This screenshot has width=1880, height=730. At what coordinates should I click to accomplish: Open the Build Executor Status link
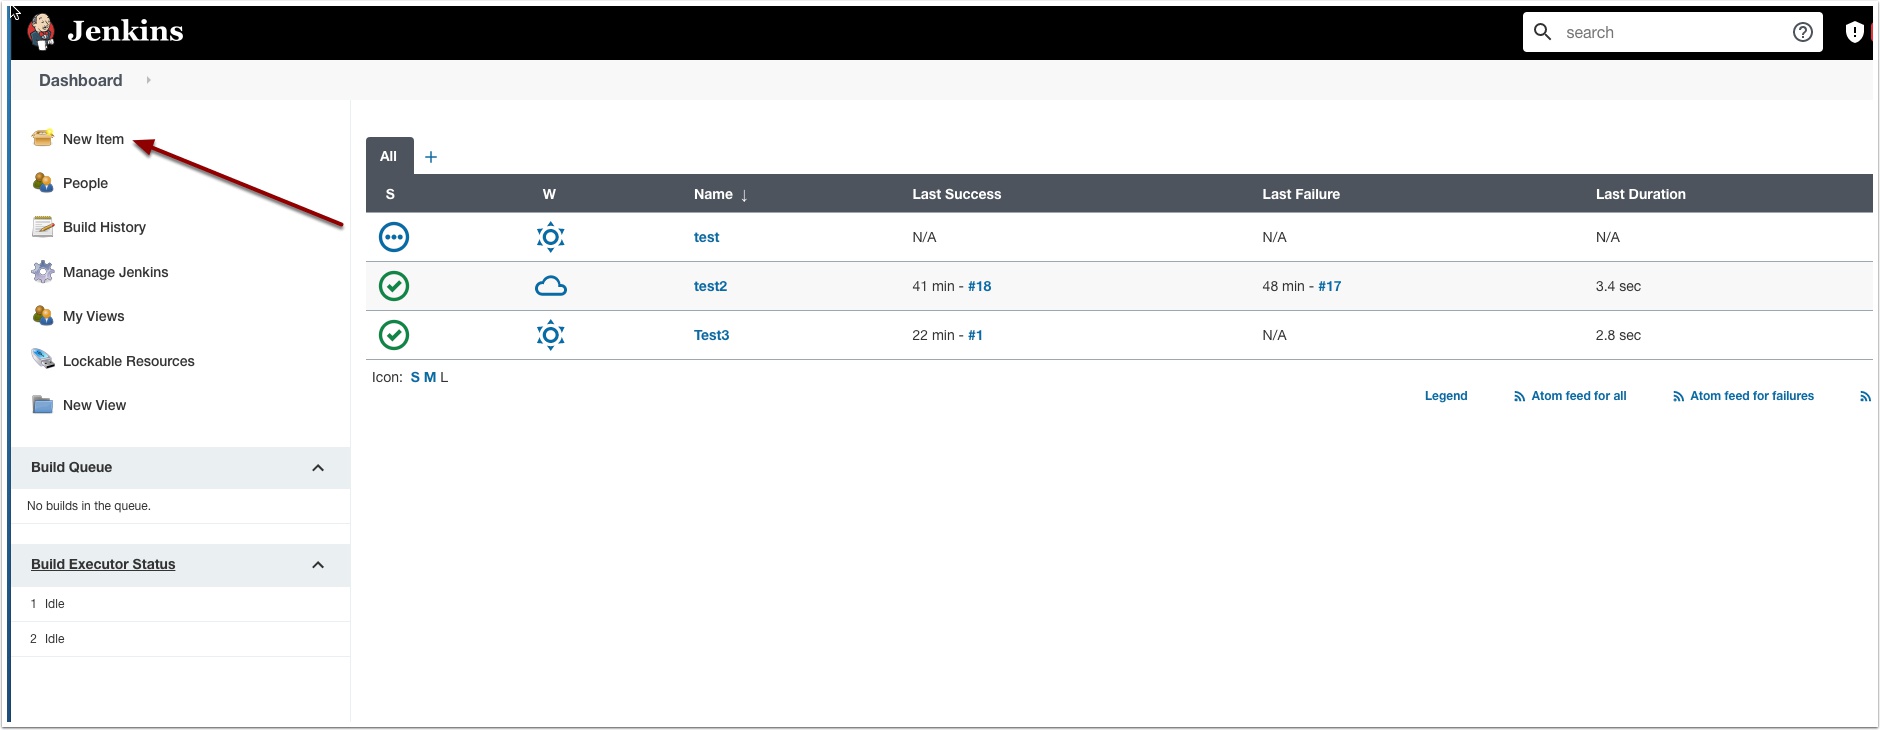pos(103,564)
